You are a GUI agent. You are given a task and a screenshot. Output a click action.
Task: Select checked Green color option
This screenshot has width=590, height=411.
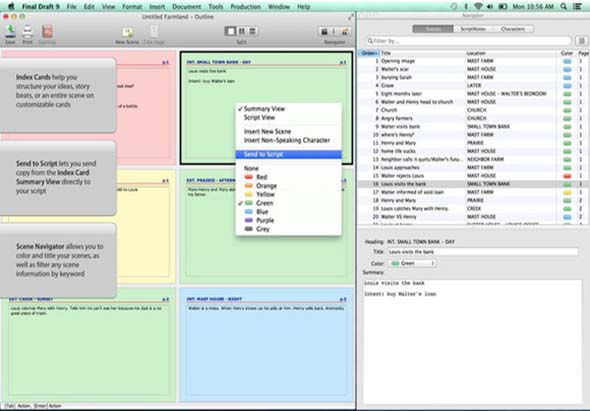click(289, 203)
